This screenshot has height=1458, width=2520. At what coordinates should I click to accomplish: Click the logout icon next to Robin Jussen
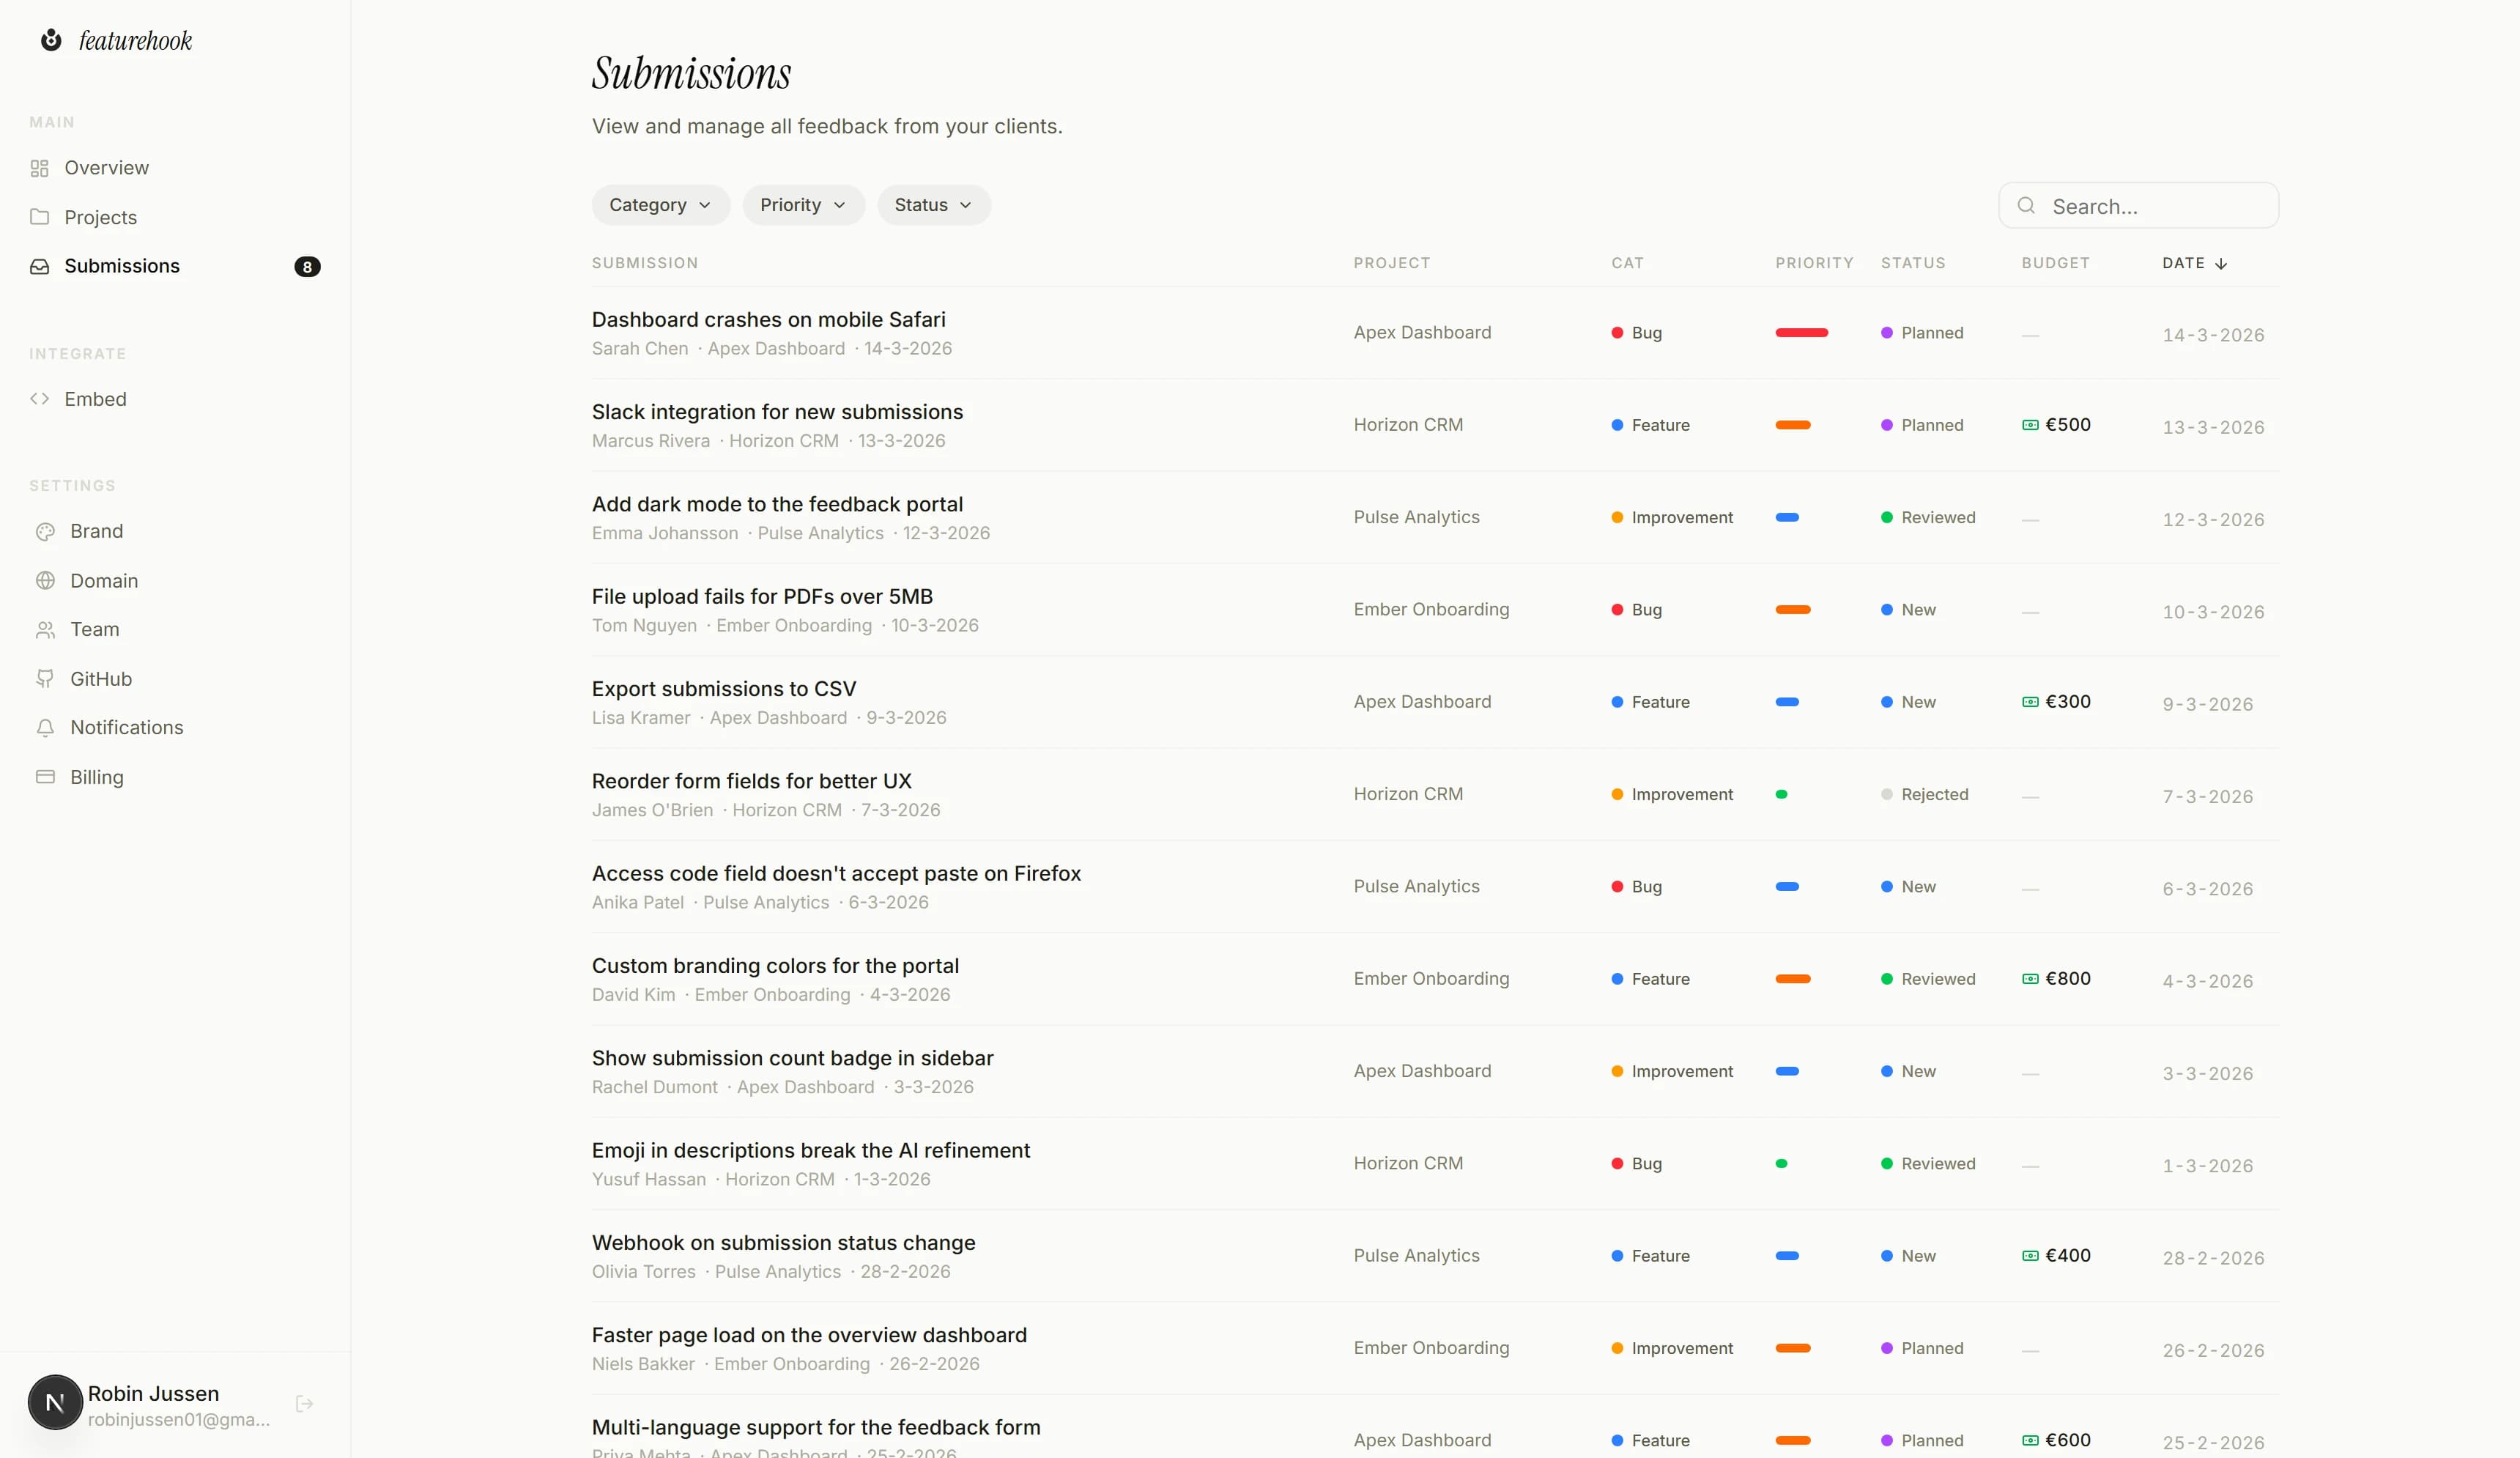tap(303, 1403)
